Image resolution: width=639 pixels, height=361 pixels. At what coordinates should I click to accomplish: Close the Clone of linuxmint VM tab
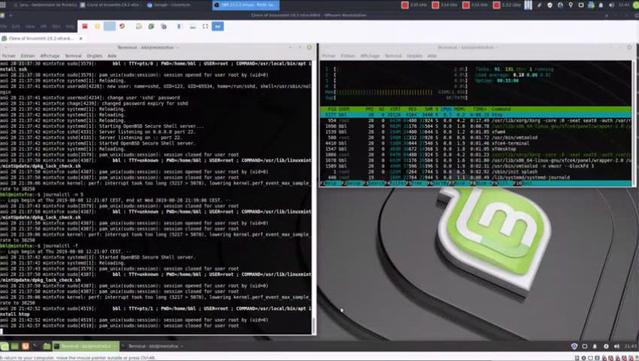81,38
